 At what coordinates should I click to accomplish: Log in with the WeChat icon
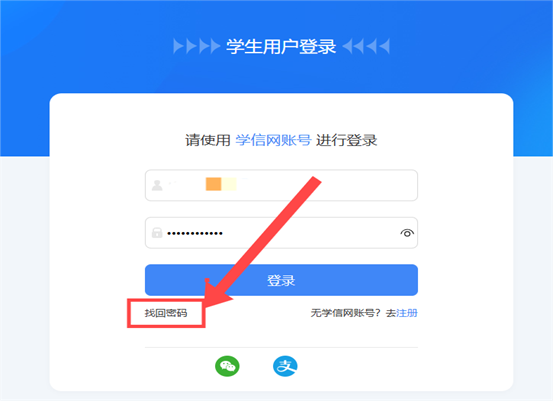[x=227, y=366]
